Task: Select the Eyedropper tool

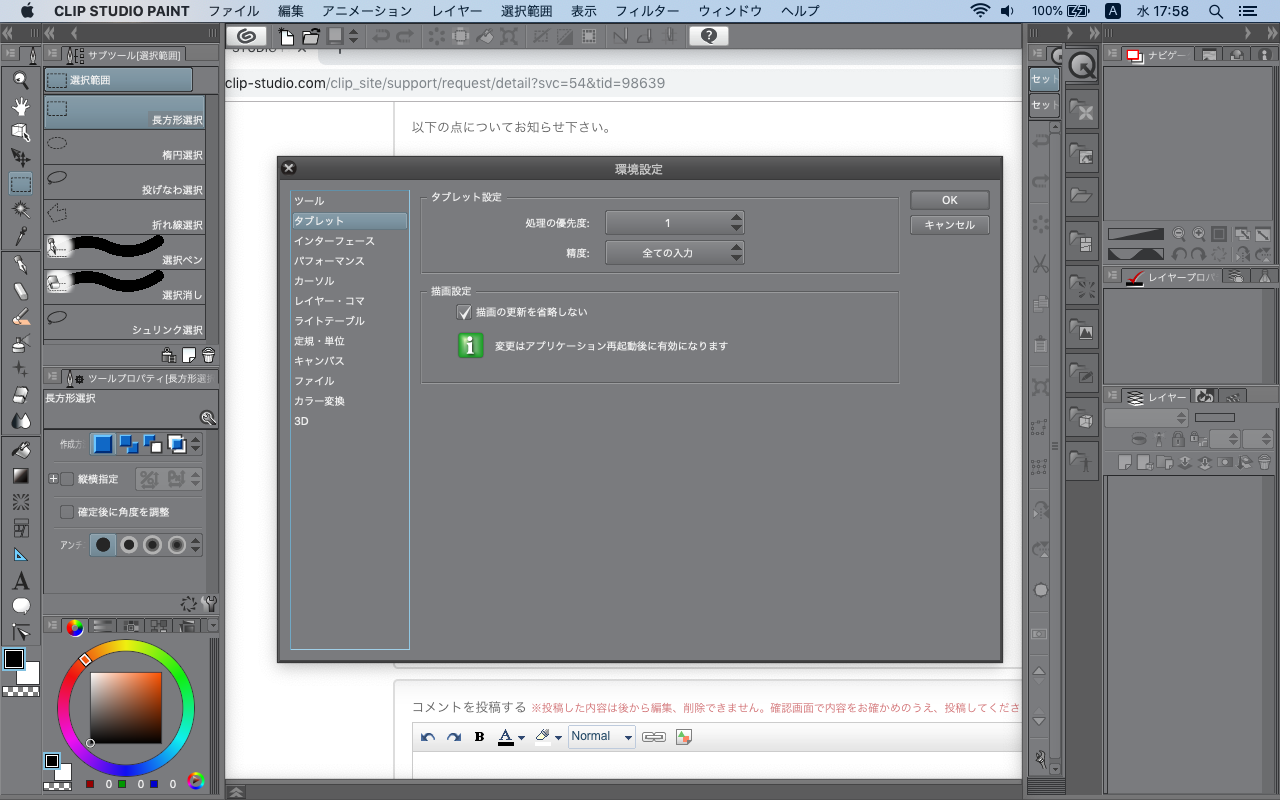Action: (x=21, y=235)
